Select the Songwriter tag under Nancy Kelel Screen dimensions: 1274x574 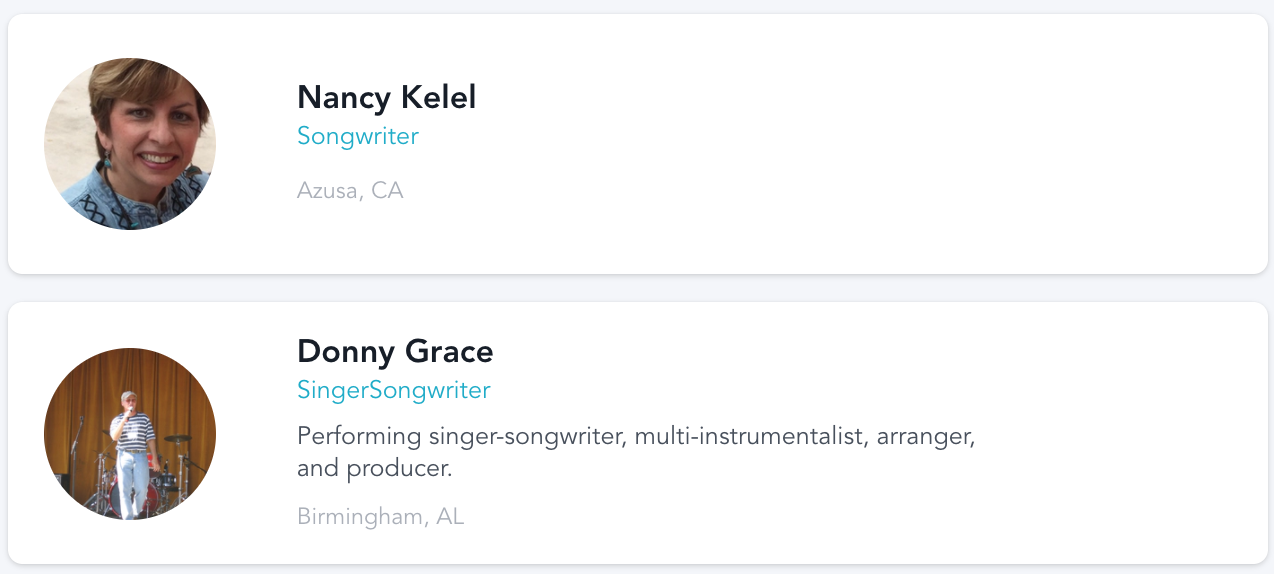pyautogui.click(x=358, y=137)
